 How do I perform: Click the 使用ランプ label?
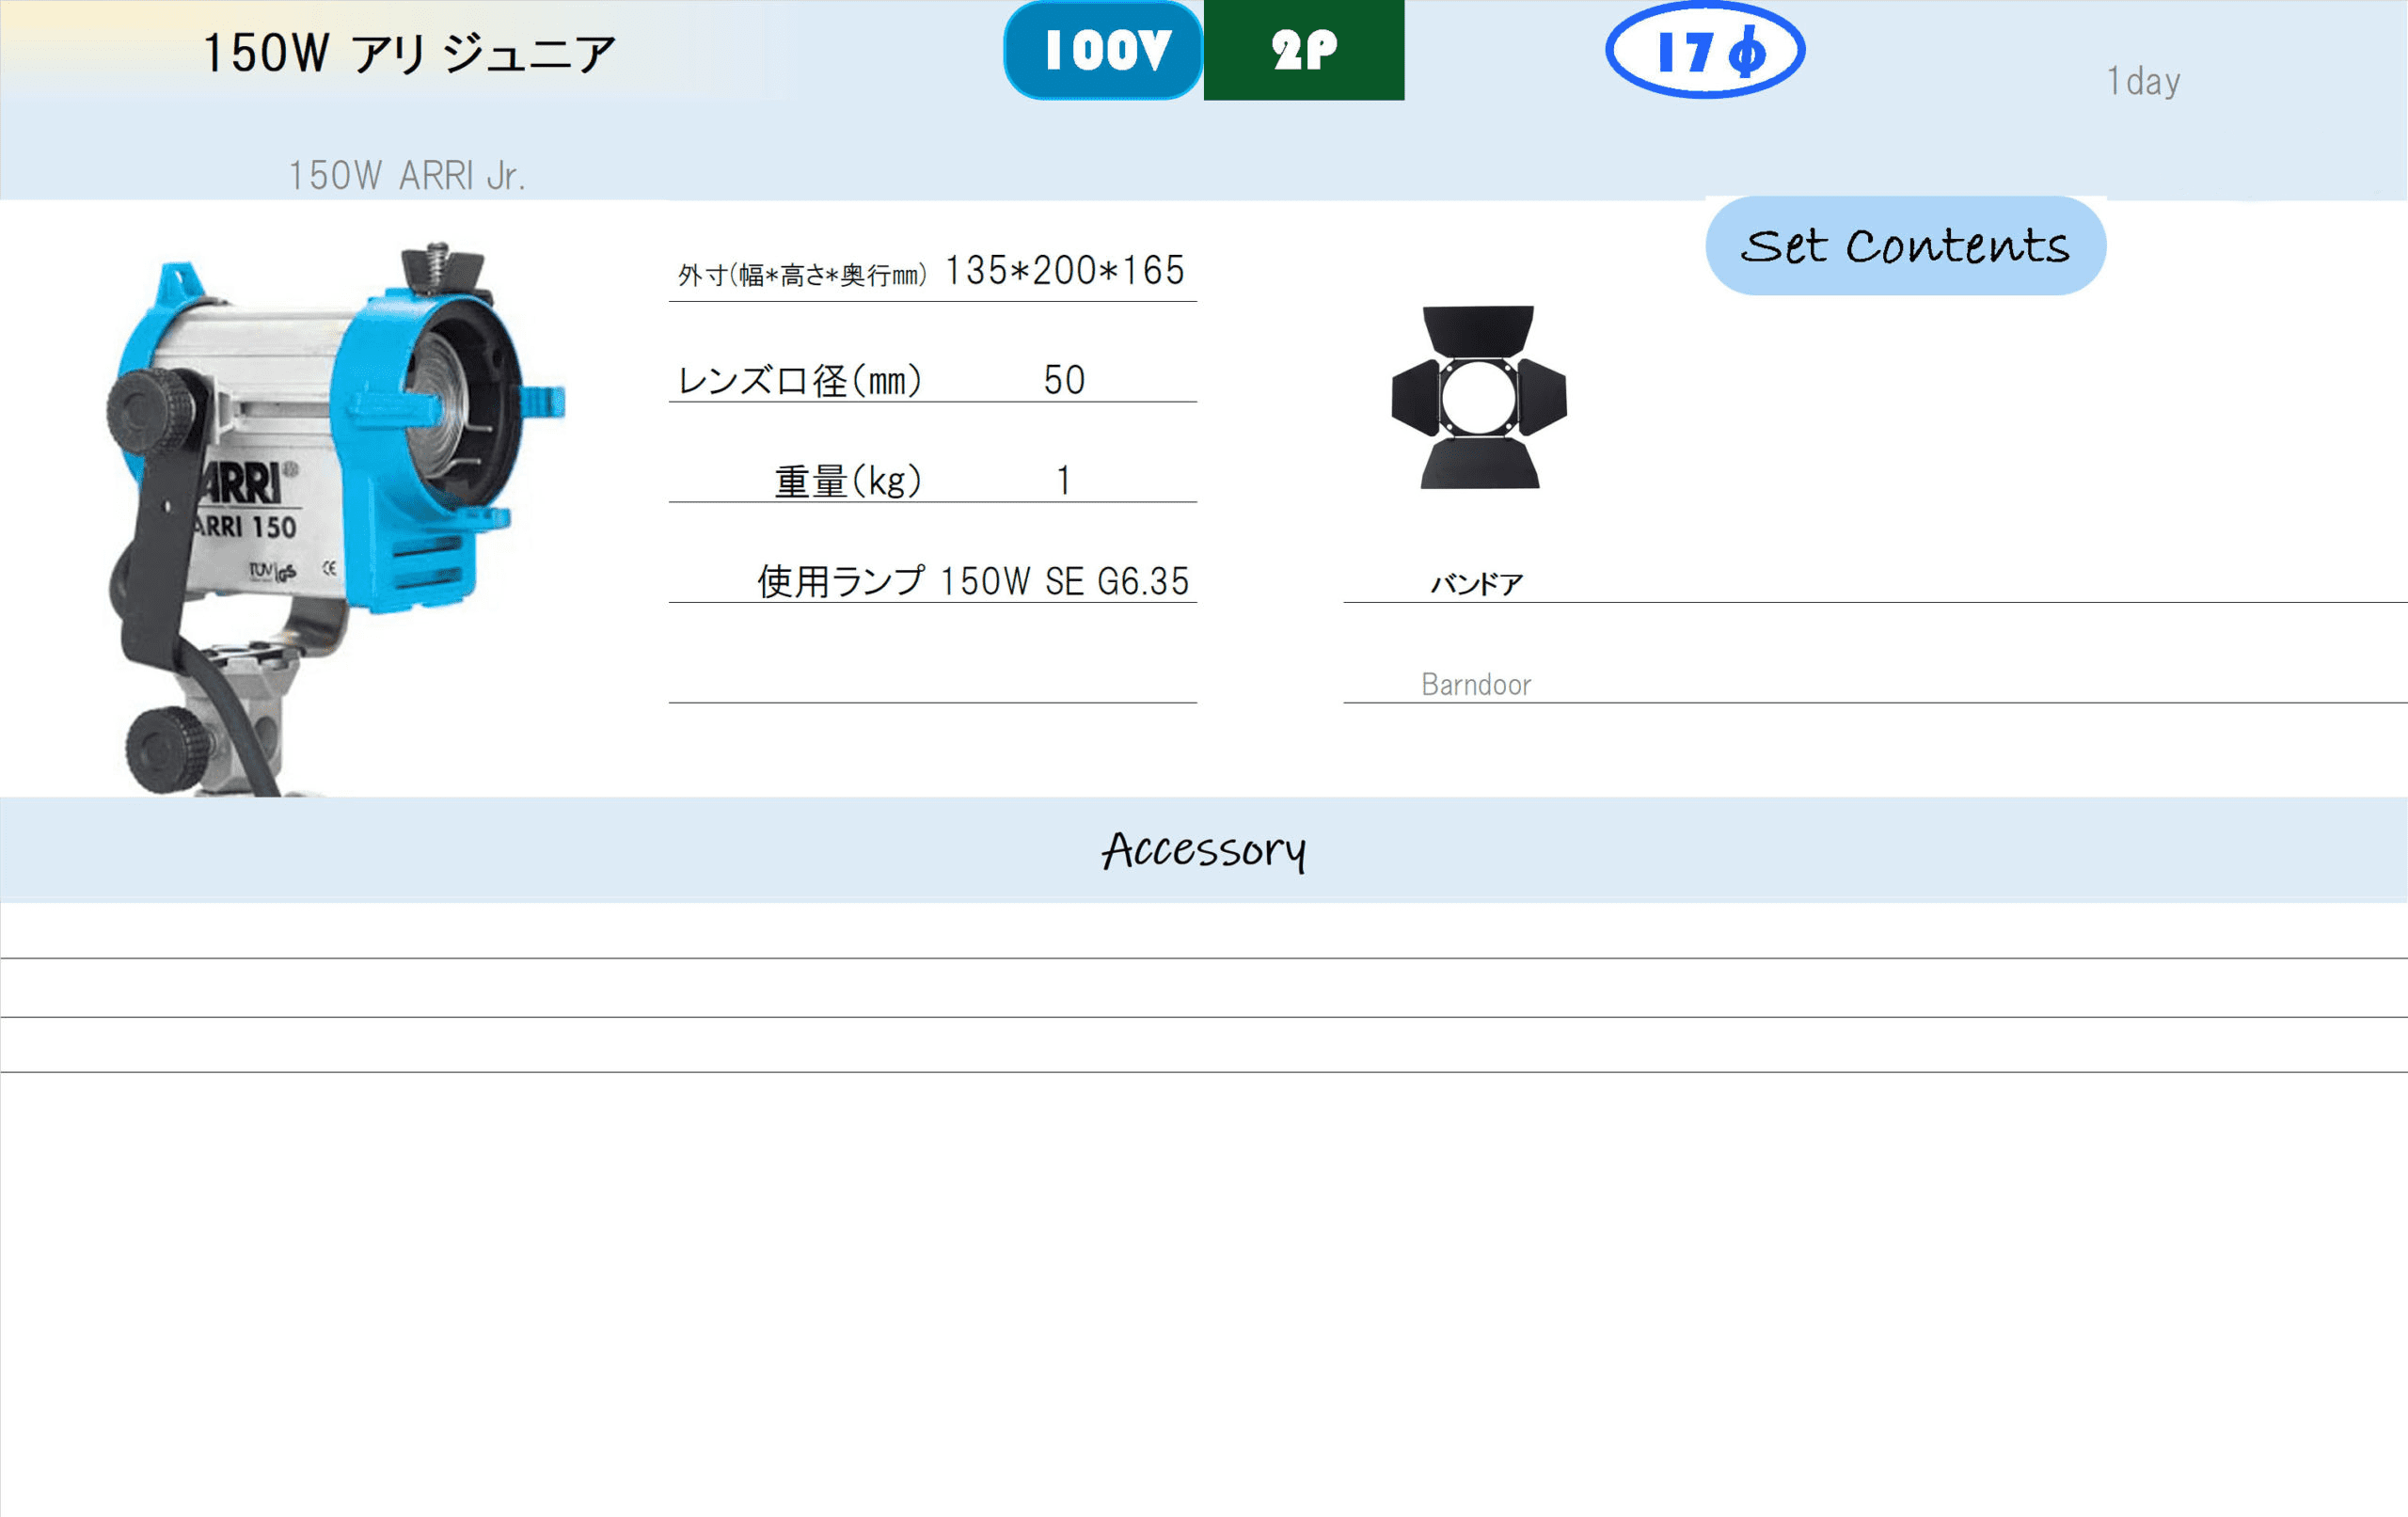[x=841, y=581]
